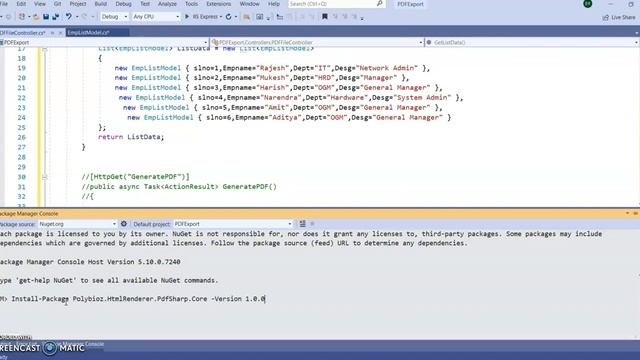The height and width of the screenshot is (360, 640).
Task: Click the New Project toolbar icon
Action: tap(22, 17)
